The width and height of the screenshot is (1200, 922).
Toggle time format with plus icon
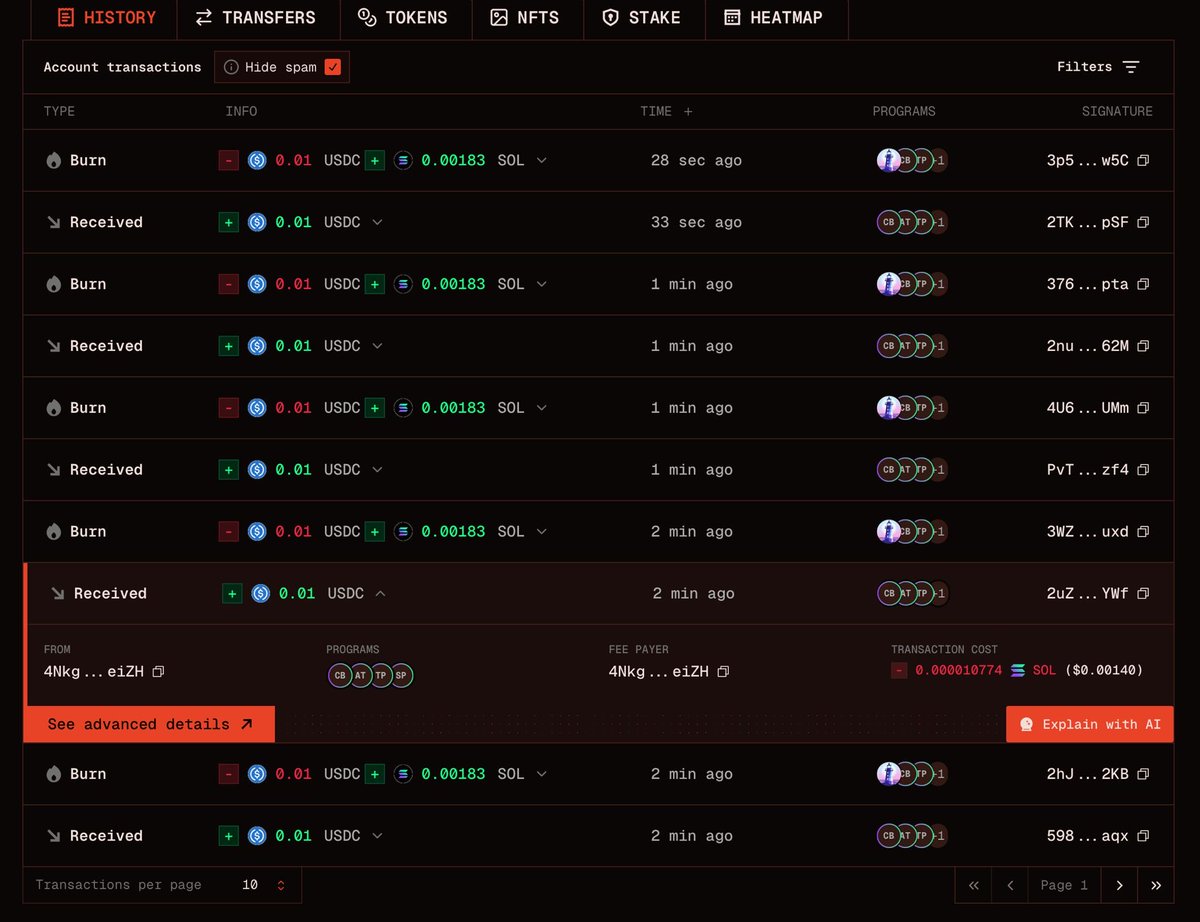click(x=688, y=111)
